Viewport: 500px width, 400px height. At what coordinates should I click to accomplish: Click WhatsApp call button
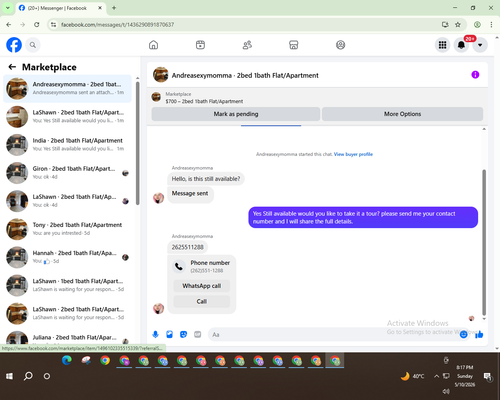[201, 286]
